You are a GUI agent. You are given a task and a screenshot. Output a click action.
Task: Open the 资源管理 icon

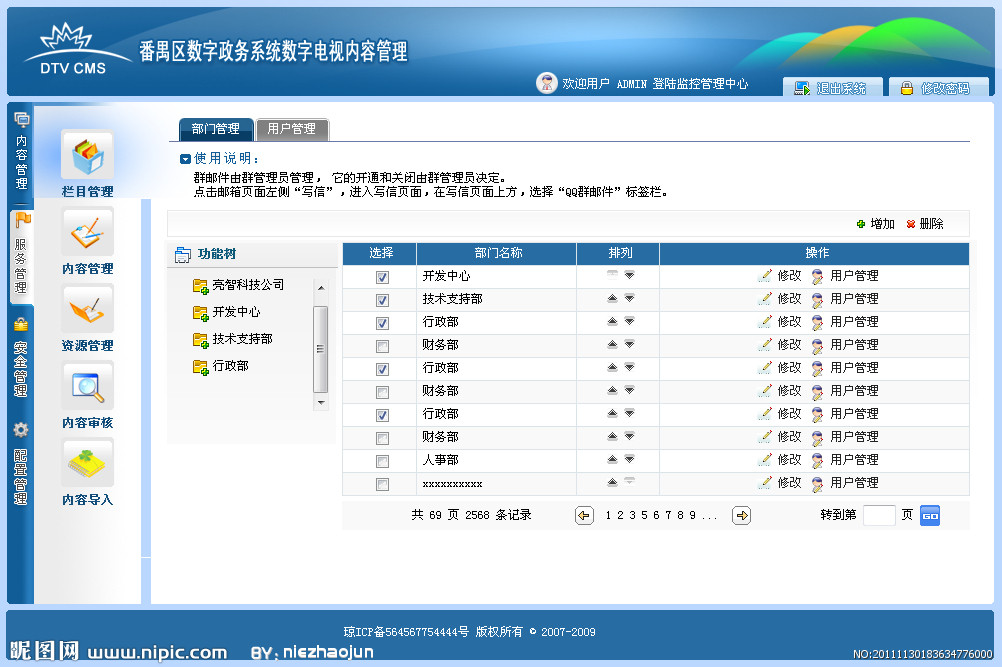coord(88,310)
